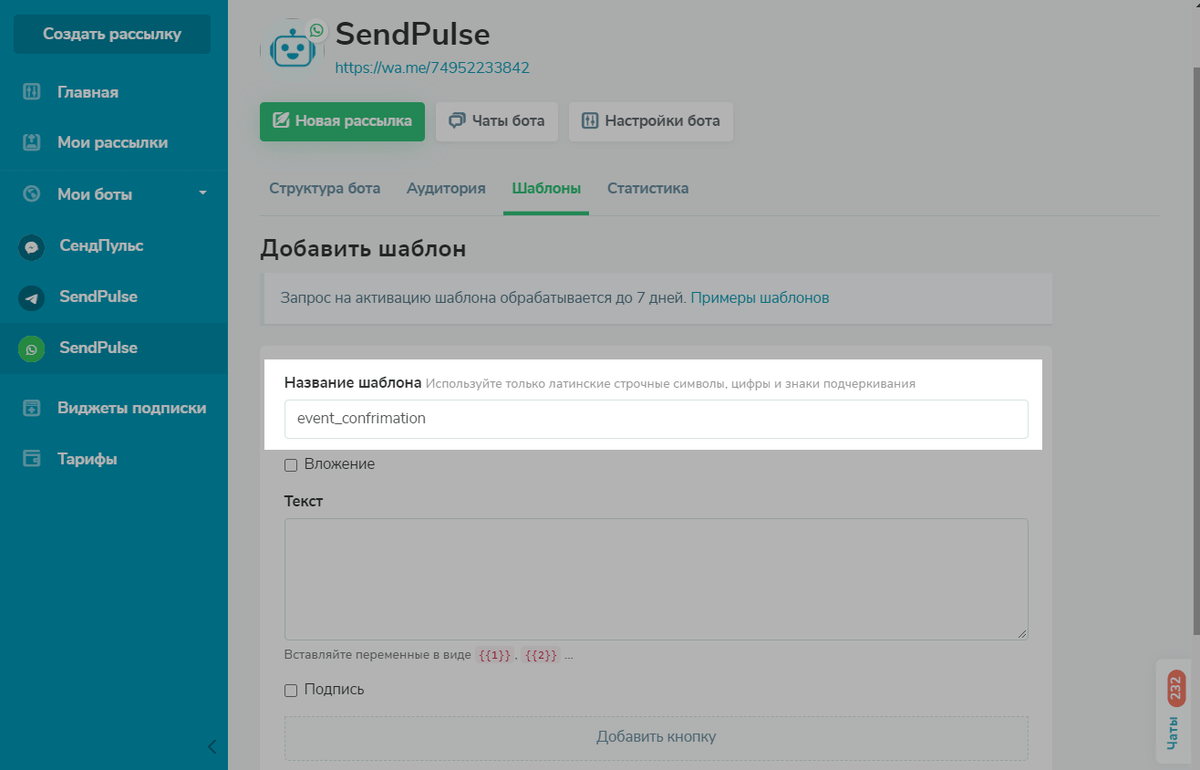Screen dimensions: 1200x770
Task: Click the Тарифы wallet icon
Action: pos(32,459)
